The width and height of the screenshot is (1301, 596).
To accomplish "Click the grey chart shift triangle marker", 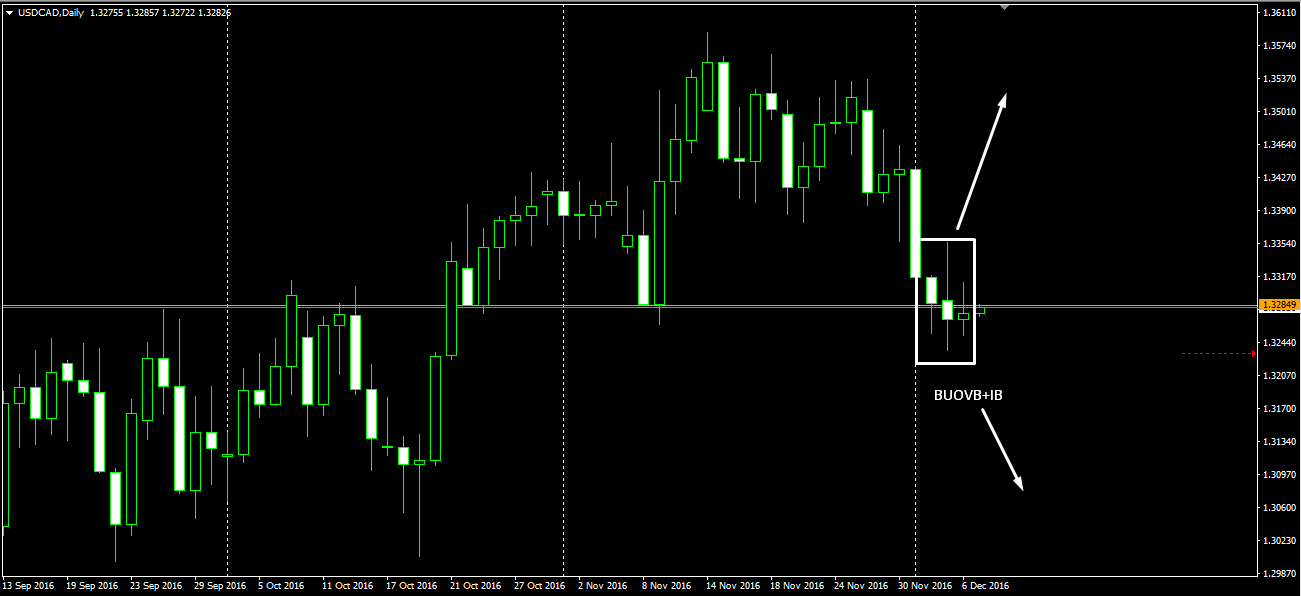I will [x=1004, y=7].
